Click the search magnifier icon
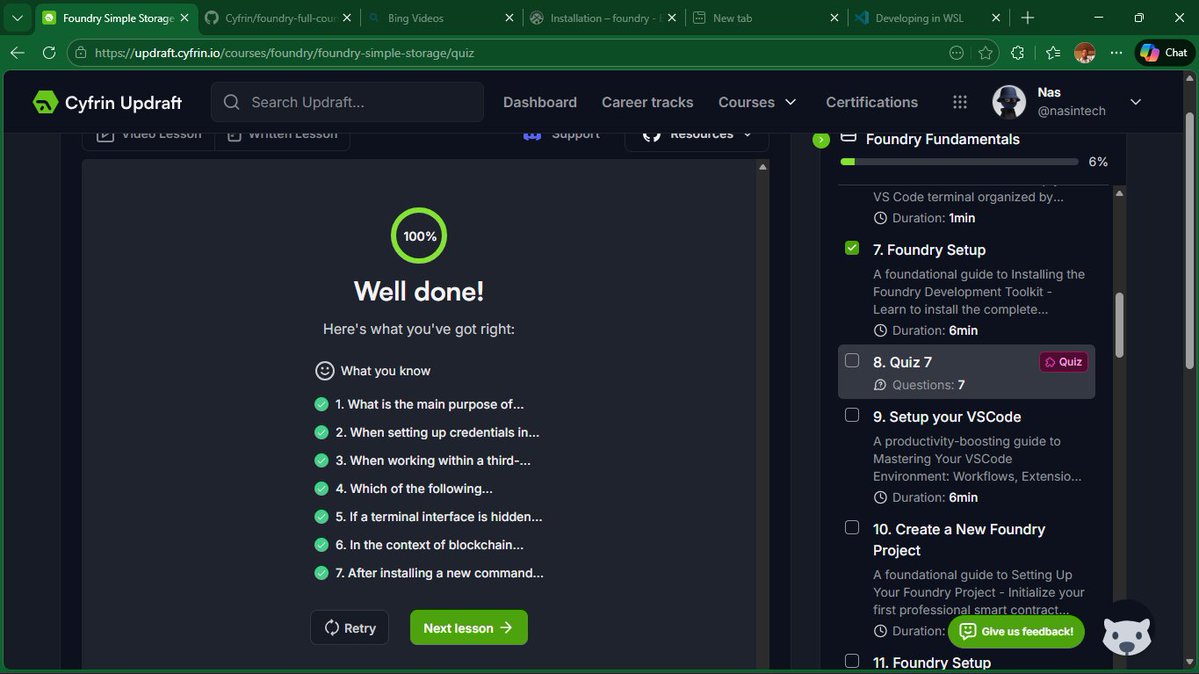Viewport: 1199px width, 674px height. point(232,102)
